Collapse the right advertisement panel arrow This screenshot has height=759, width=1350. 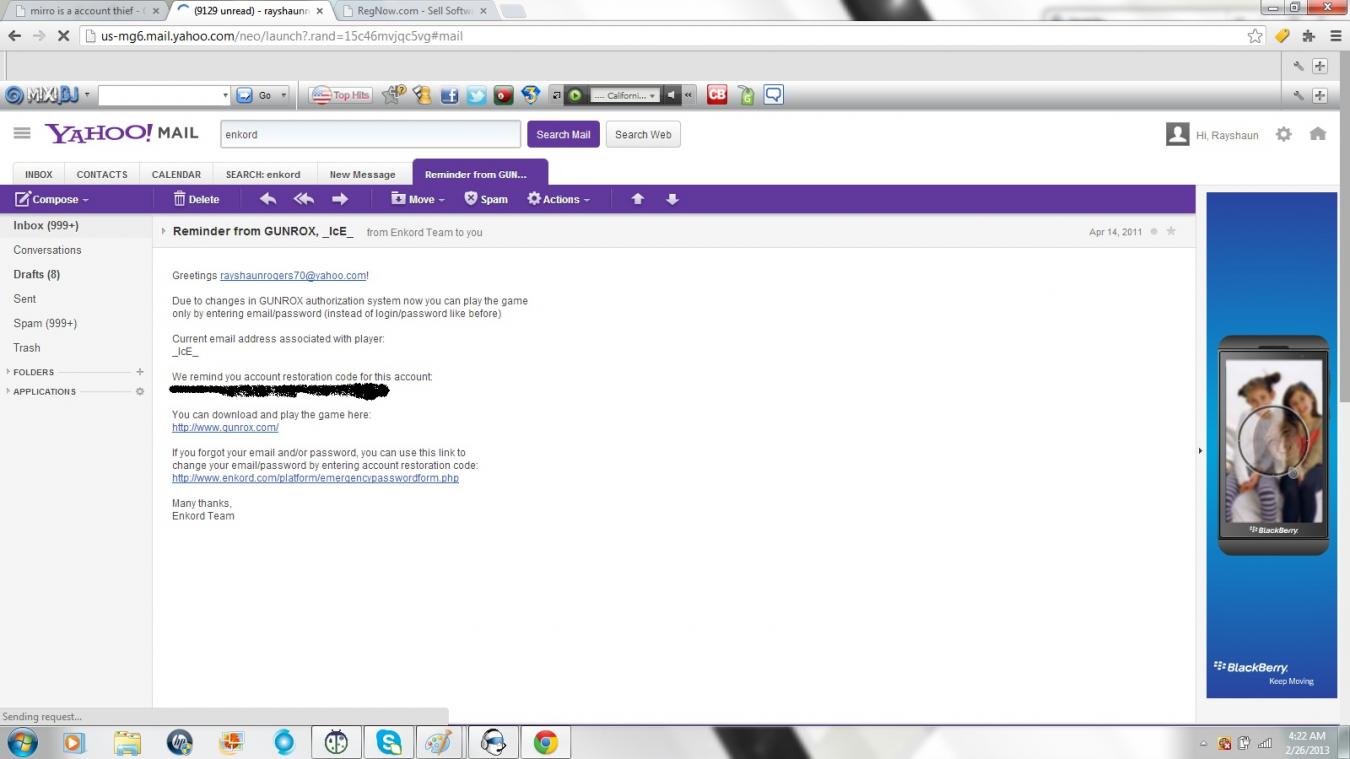[x=1200, y=451]
